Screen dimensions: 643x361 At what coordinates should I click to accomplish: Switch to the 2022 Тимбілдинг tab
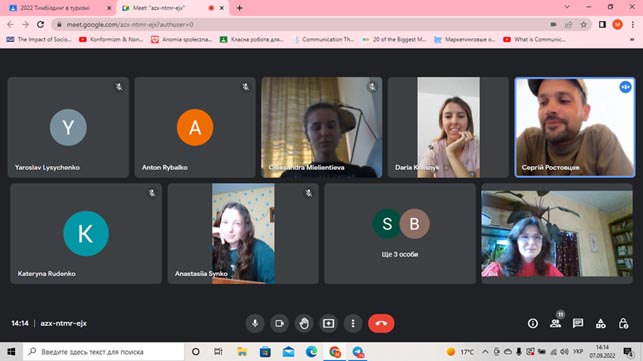pos(59,8)
